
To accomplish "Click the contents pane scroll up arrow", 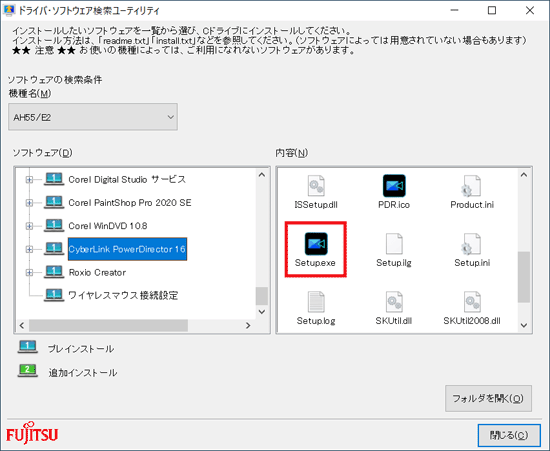I will pos(524,175).
